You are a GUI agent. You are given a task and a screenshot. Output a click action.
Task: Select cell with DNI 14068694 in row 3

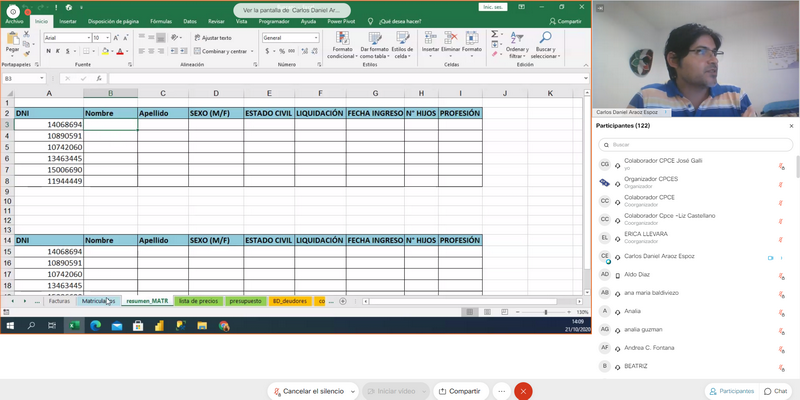49,124
